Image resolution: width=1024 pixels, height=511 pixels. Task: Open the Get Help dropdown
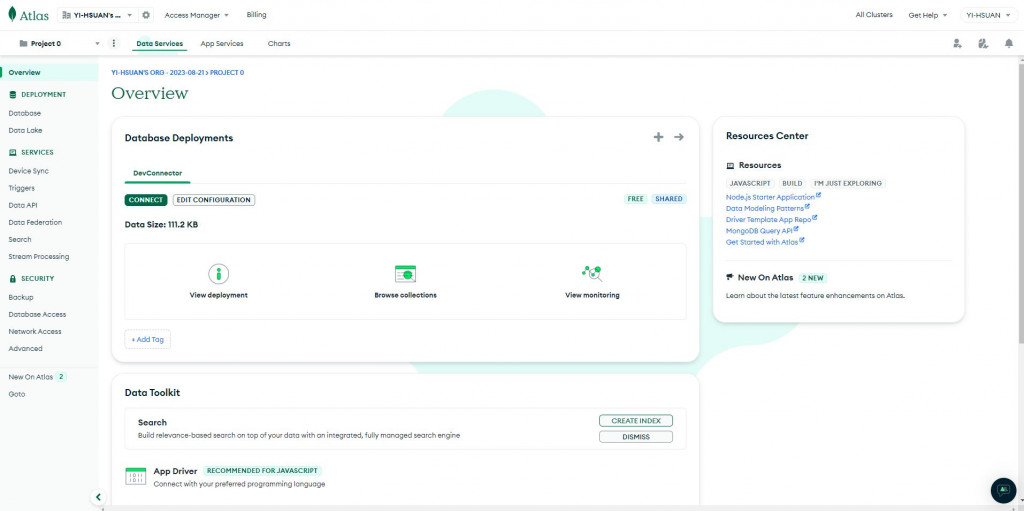(x=927, y=15)
